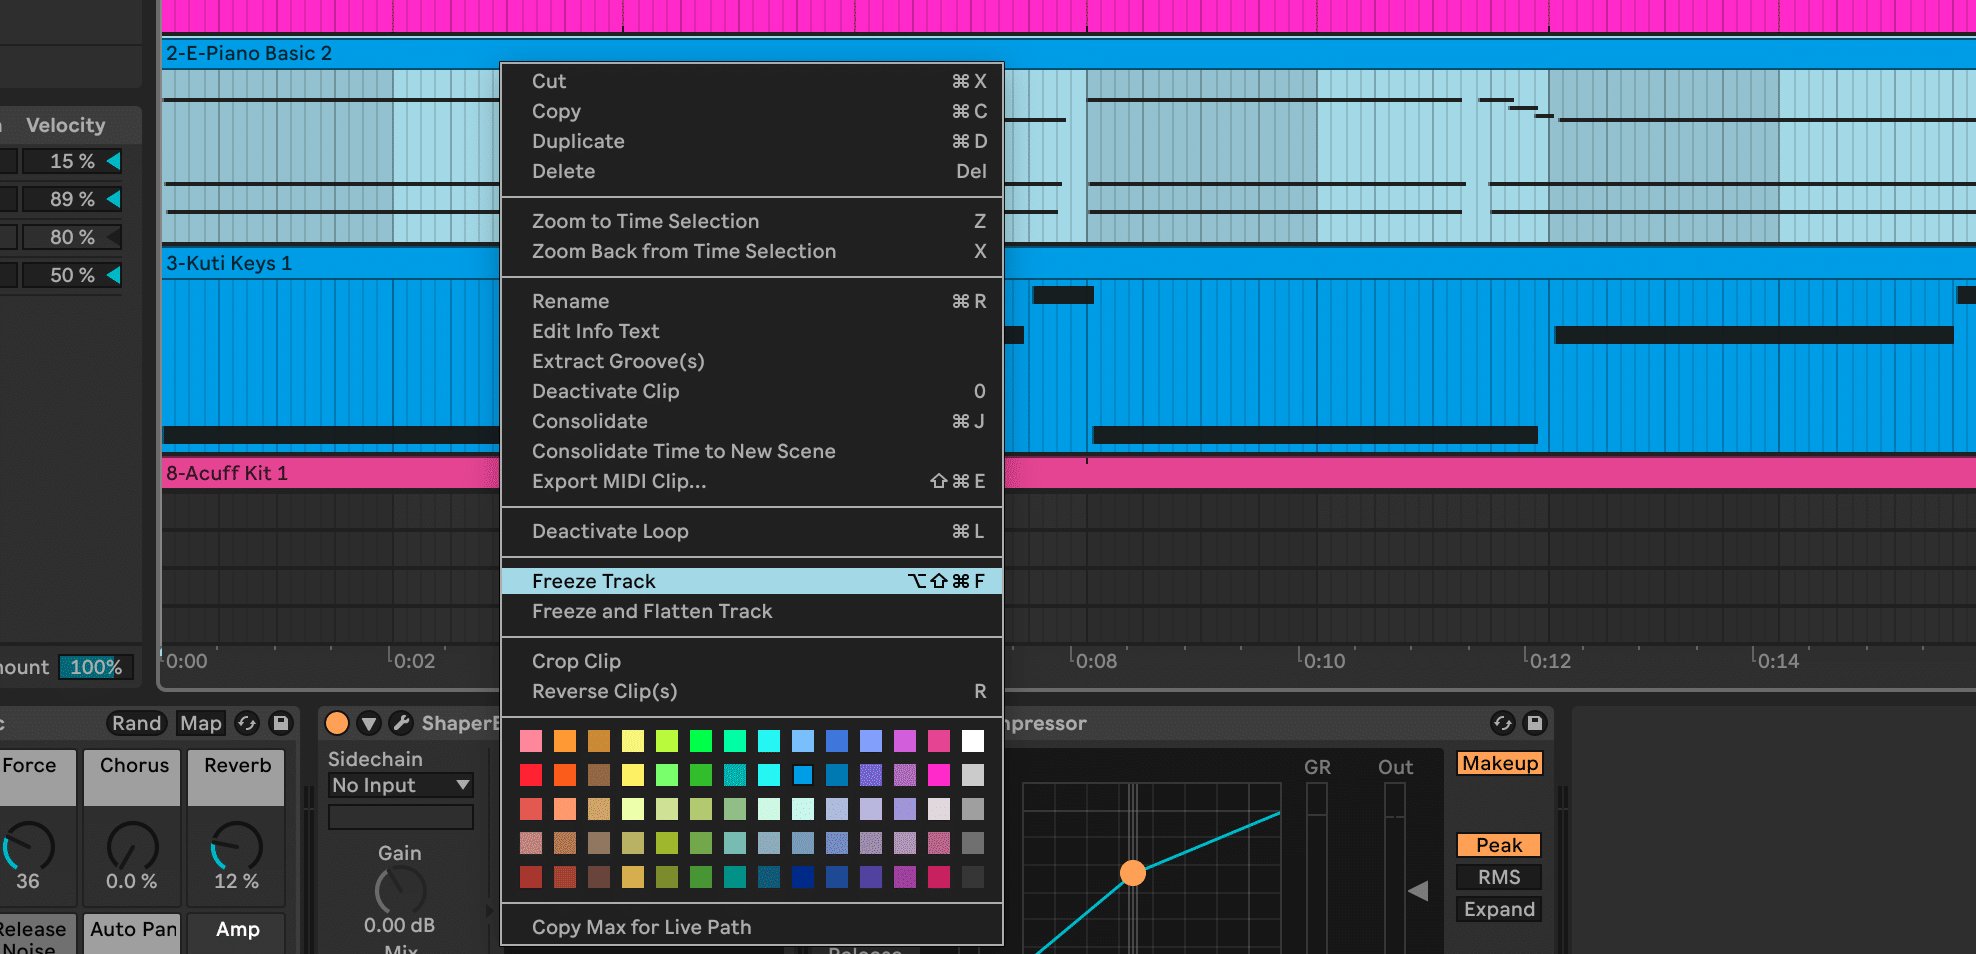Choose Export MIDI Clip from the menu
The height and width of the screenshot is (954, 1976).
[618, 481]
